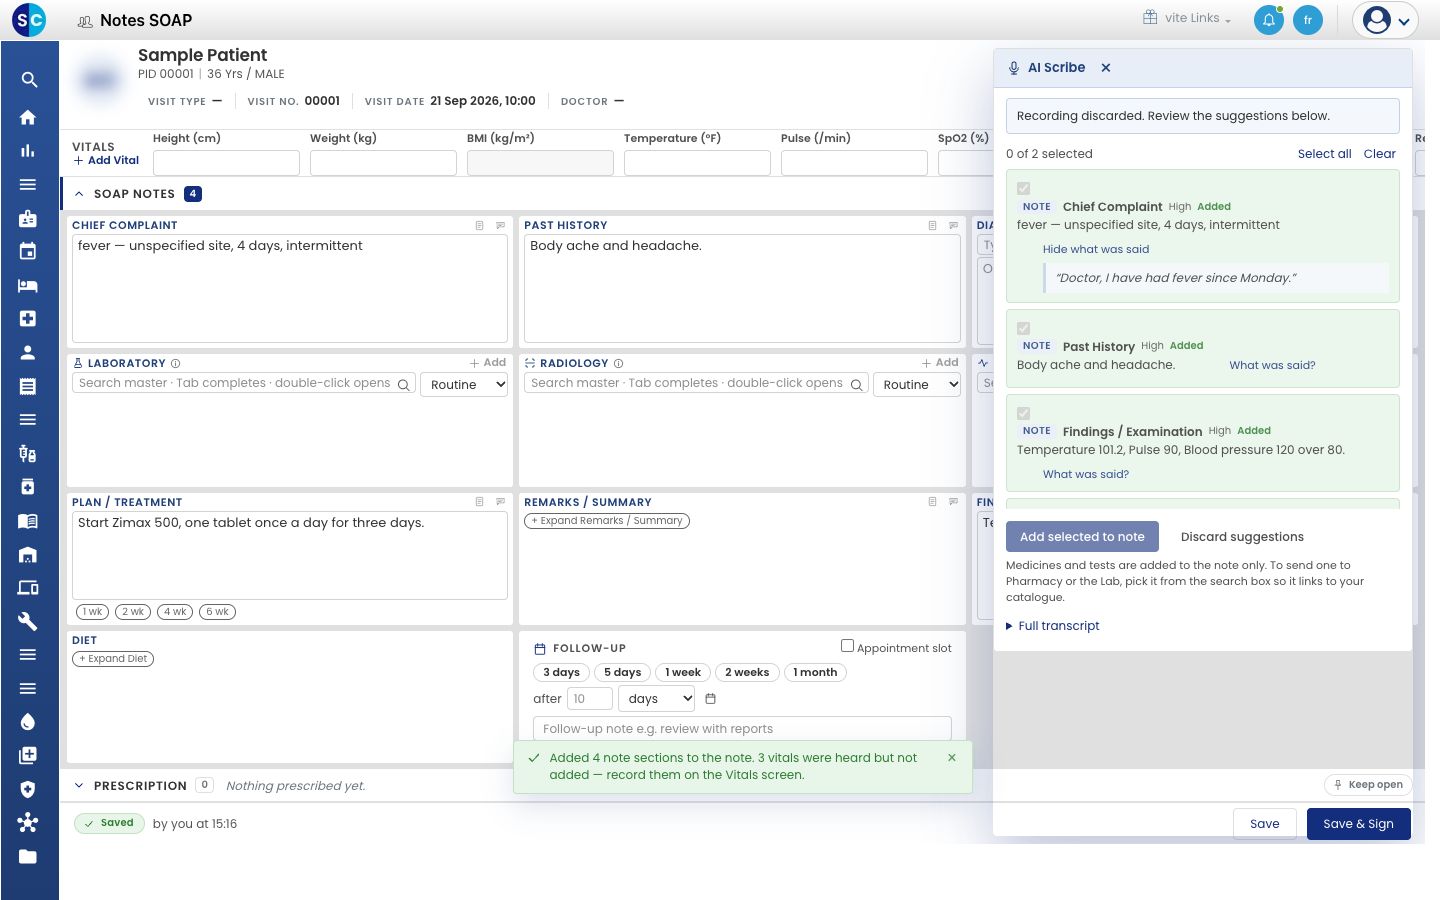Click Add selected to note
The width and height of the screenshot is (1440, 900).
click(x=1082, y=537)
